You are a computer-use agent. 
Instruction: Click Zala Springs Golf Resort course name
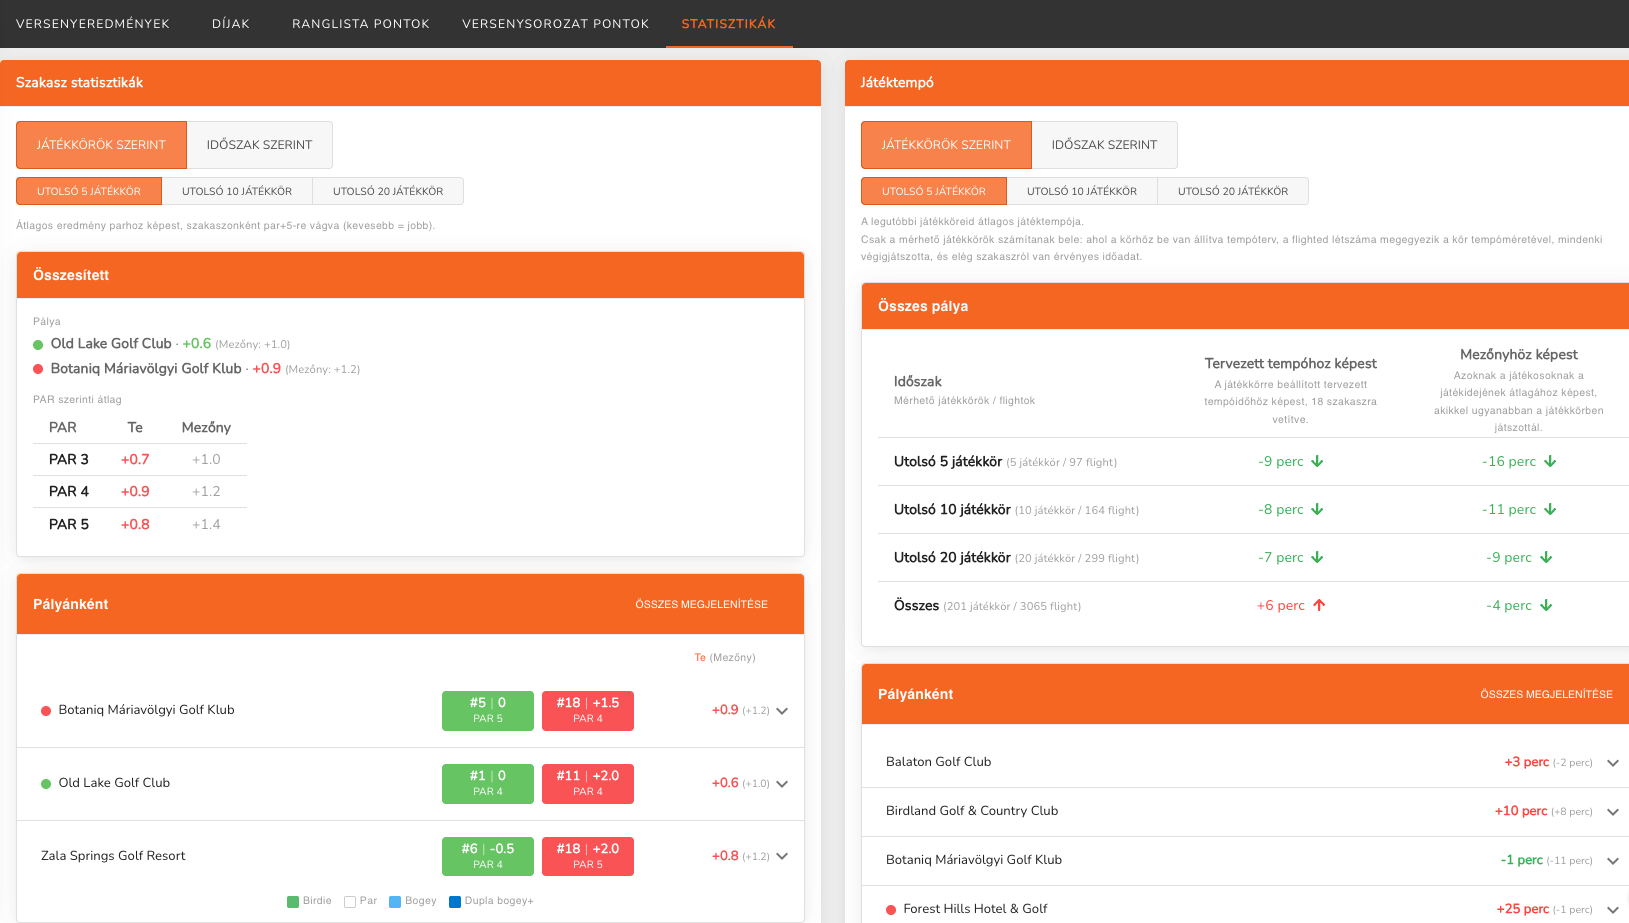coord(113,855)
